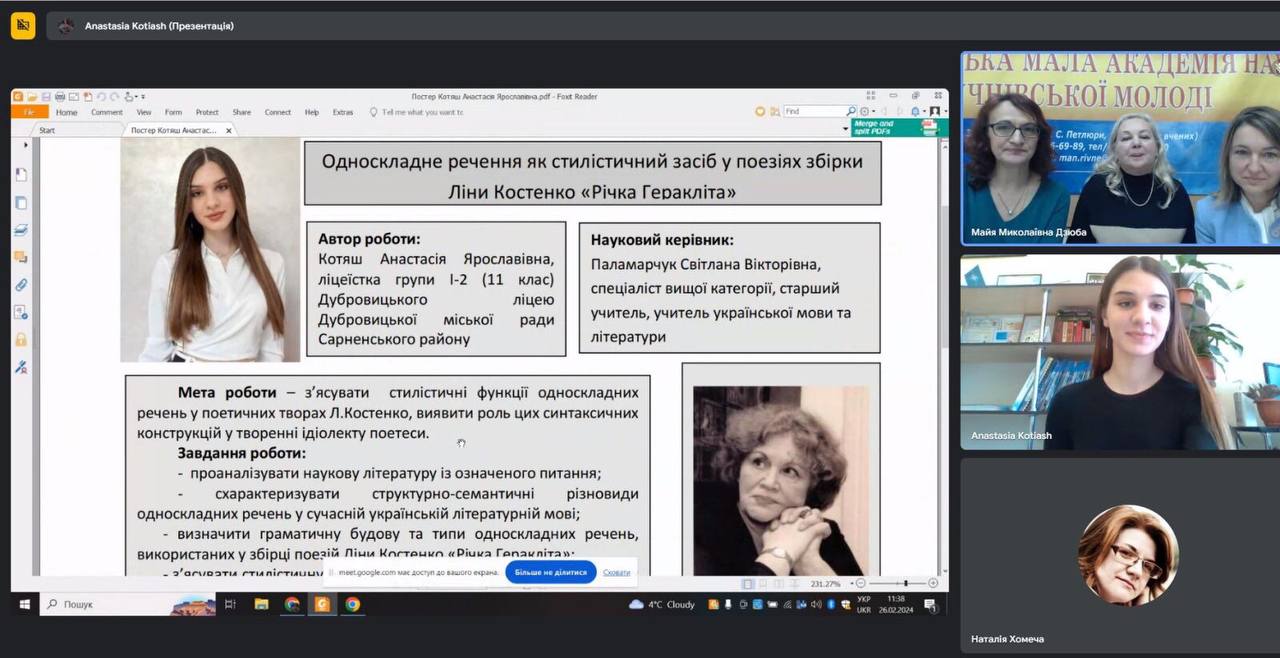
Task: Open the document tab list dropdown arrow
Action: [845, 130]
